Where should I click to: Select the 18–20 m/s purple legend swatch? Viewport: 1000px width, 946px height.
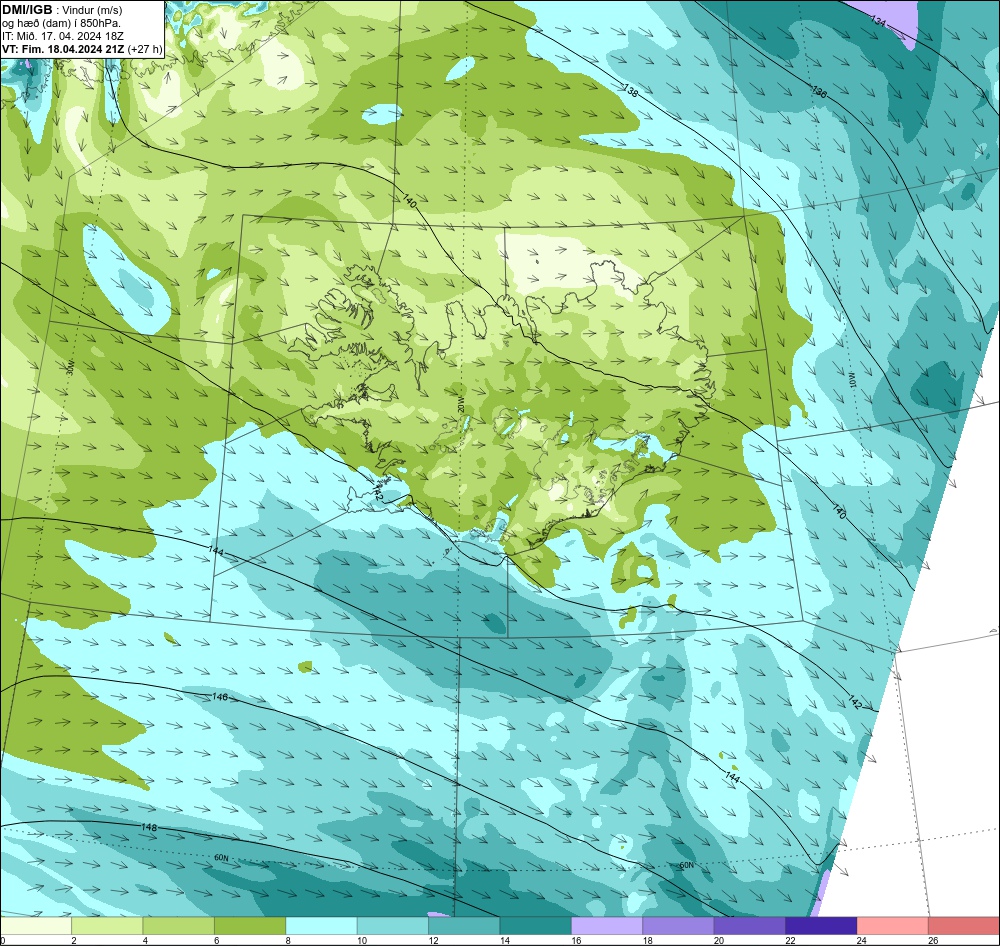[x=679, y=926]
